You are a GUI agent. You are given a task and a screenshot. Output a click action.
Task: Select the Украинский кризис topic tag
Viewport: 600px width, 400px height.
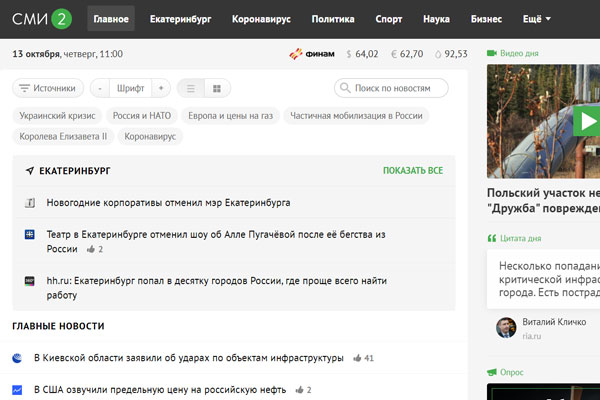pos(56,116)
